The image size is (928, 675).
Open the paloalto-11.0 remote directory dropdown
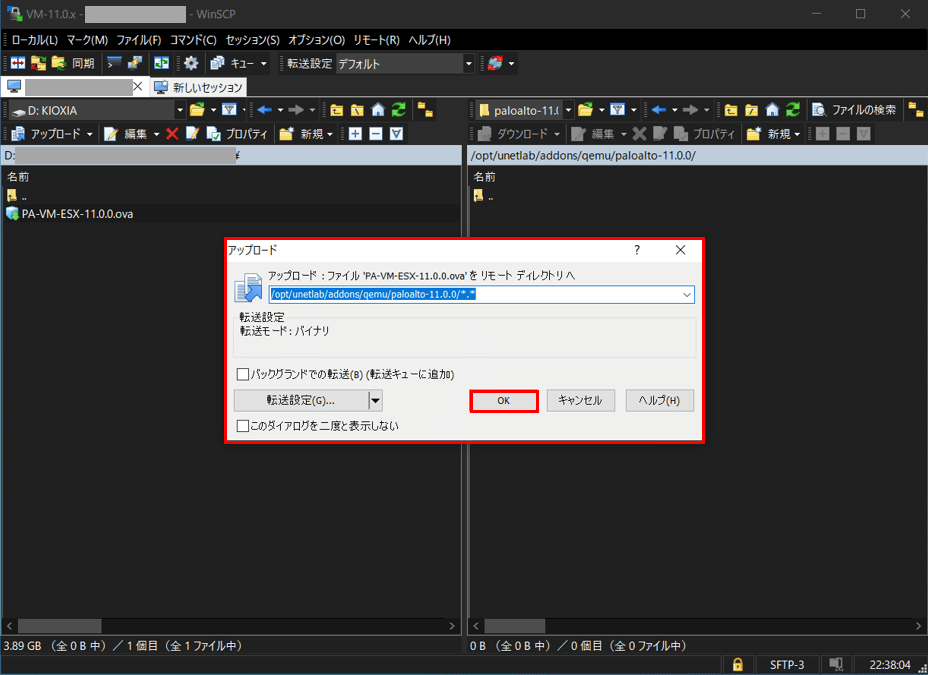tap(568, 110)
